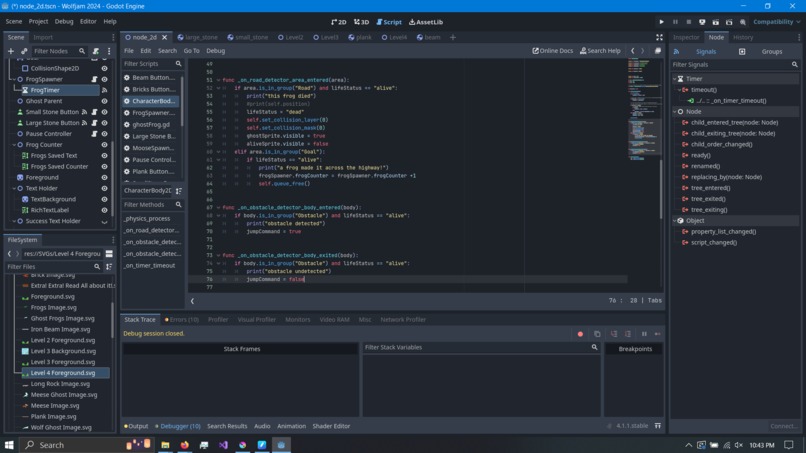Instantiate child scene with link icon

24,51
